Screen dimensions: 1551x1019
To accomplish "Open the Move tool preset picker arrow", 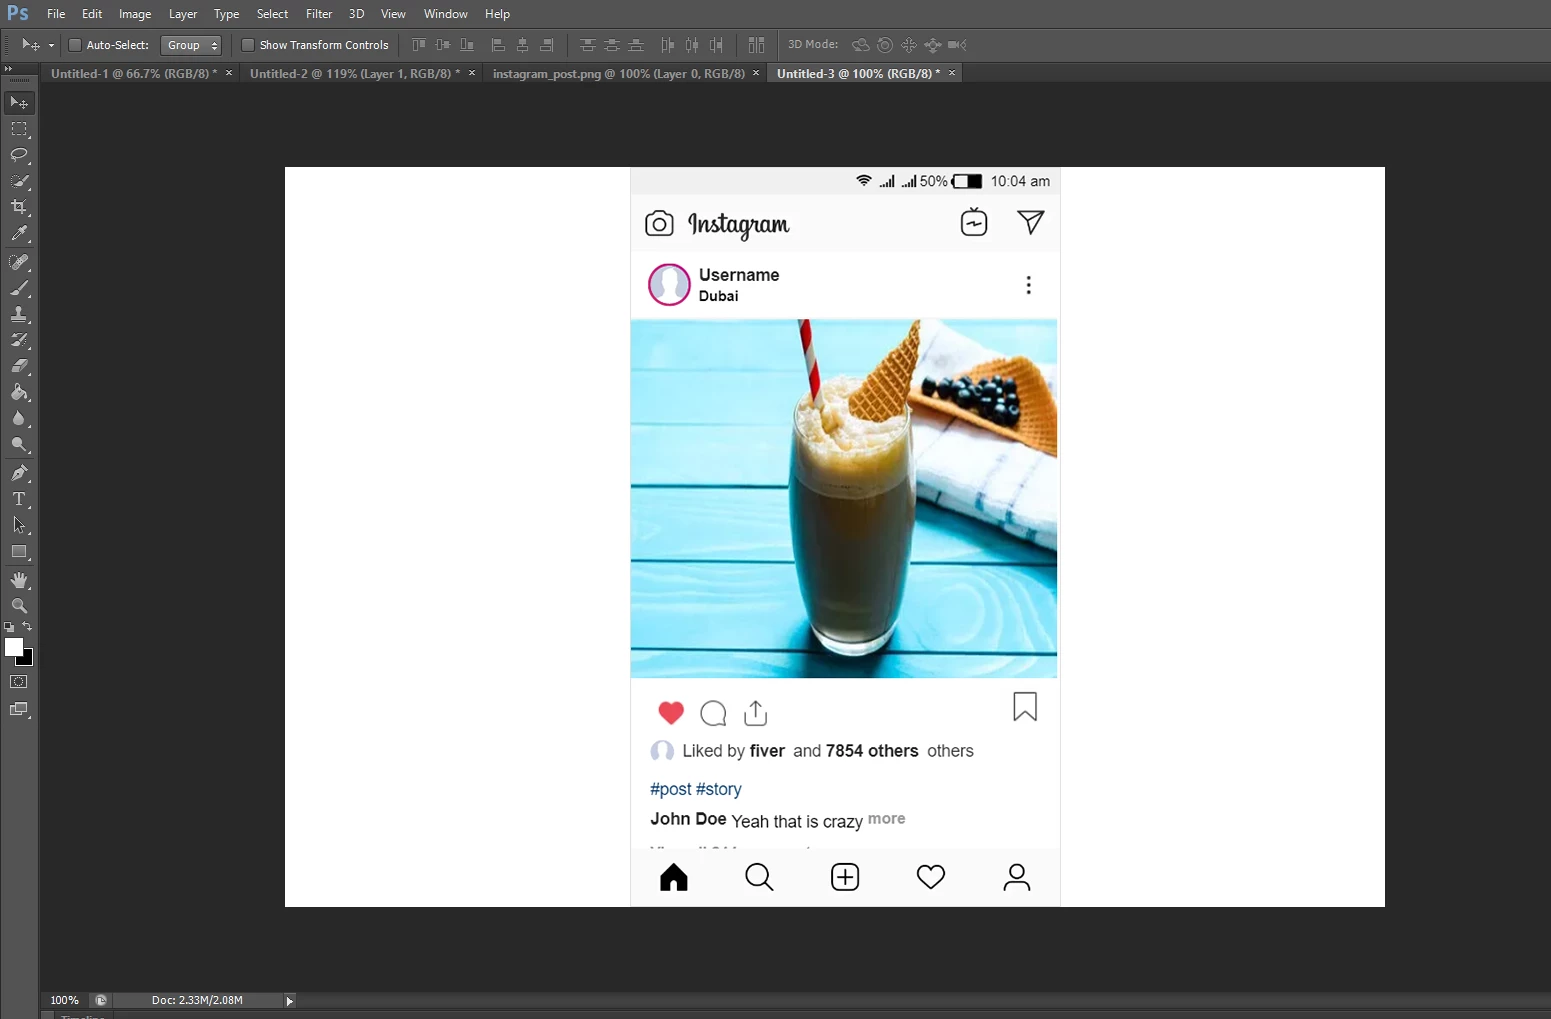I will (51, 45).
